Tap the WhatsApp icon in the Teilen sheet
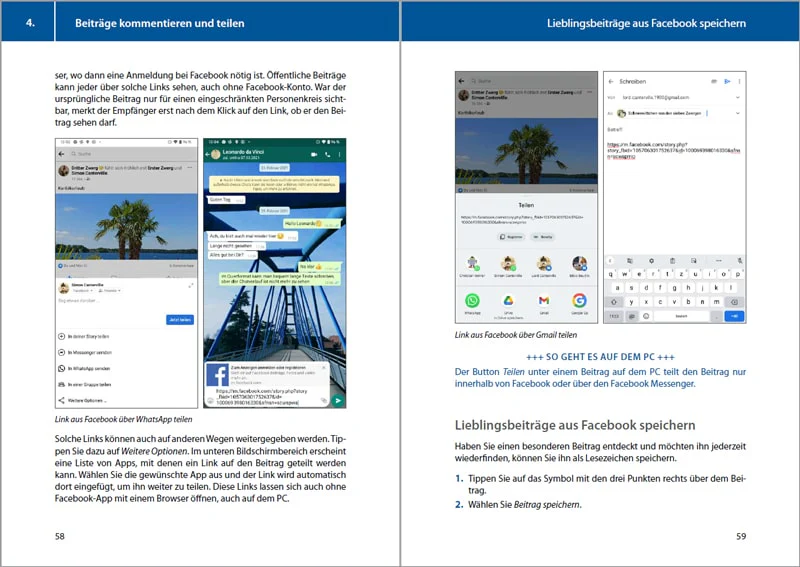The width and height of the screenshot is (800, 567). (472, 301)
